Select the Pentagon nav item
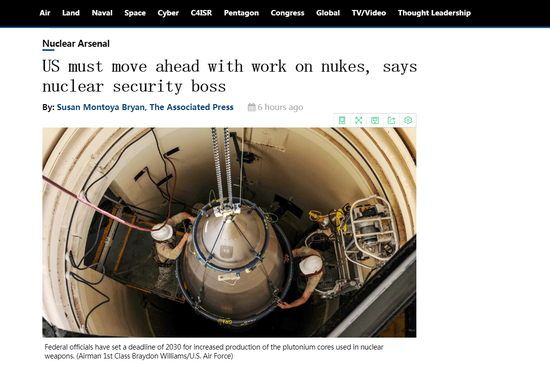 tap(241, 13)
